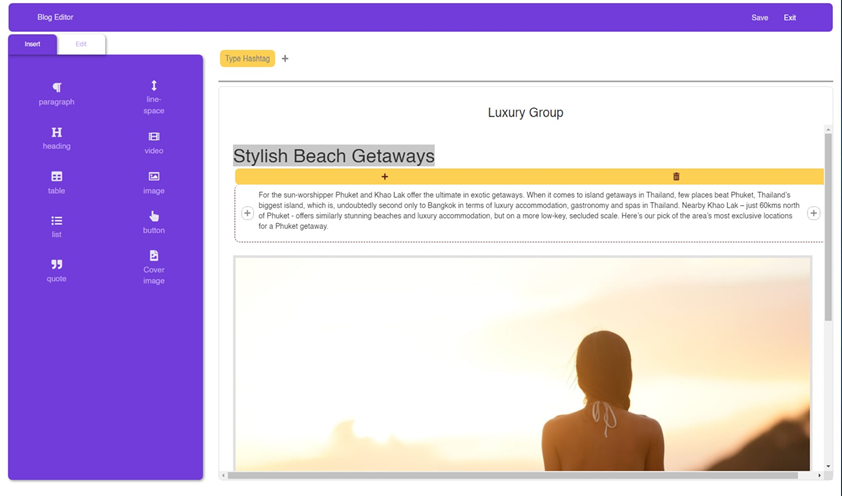Choose the Cover image option
Image resolution: width=842 pixels, height=496 pixels.
(x=154, y=257)
